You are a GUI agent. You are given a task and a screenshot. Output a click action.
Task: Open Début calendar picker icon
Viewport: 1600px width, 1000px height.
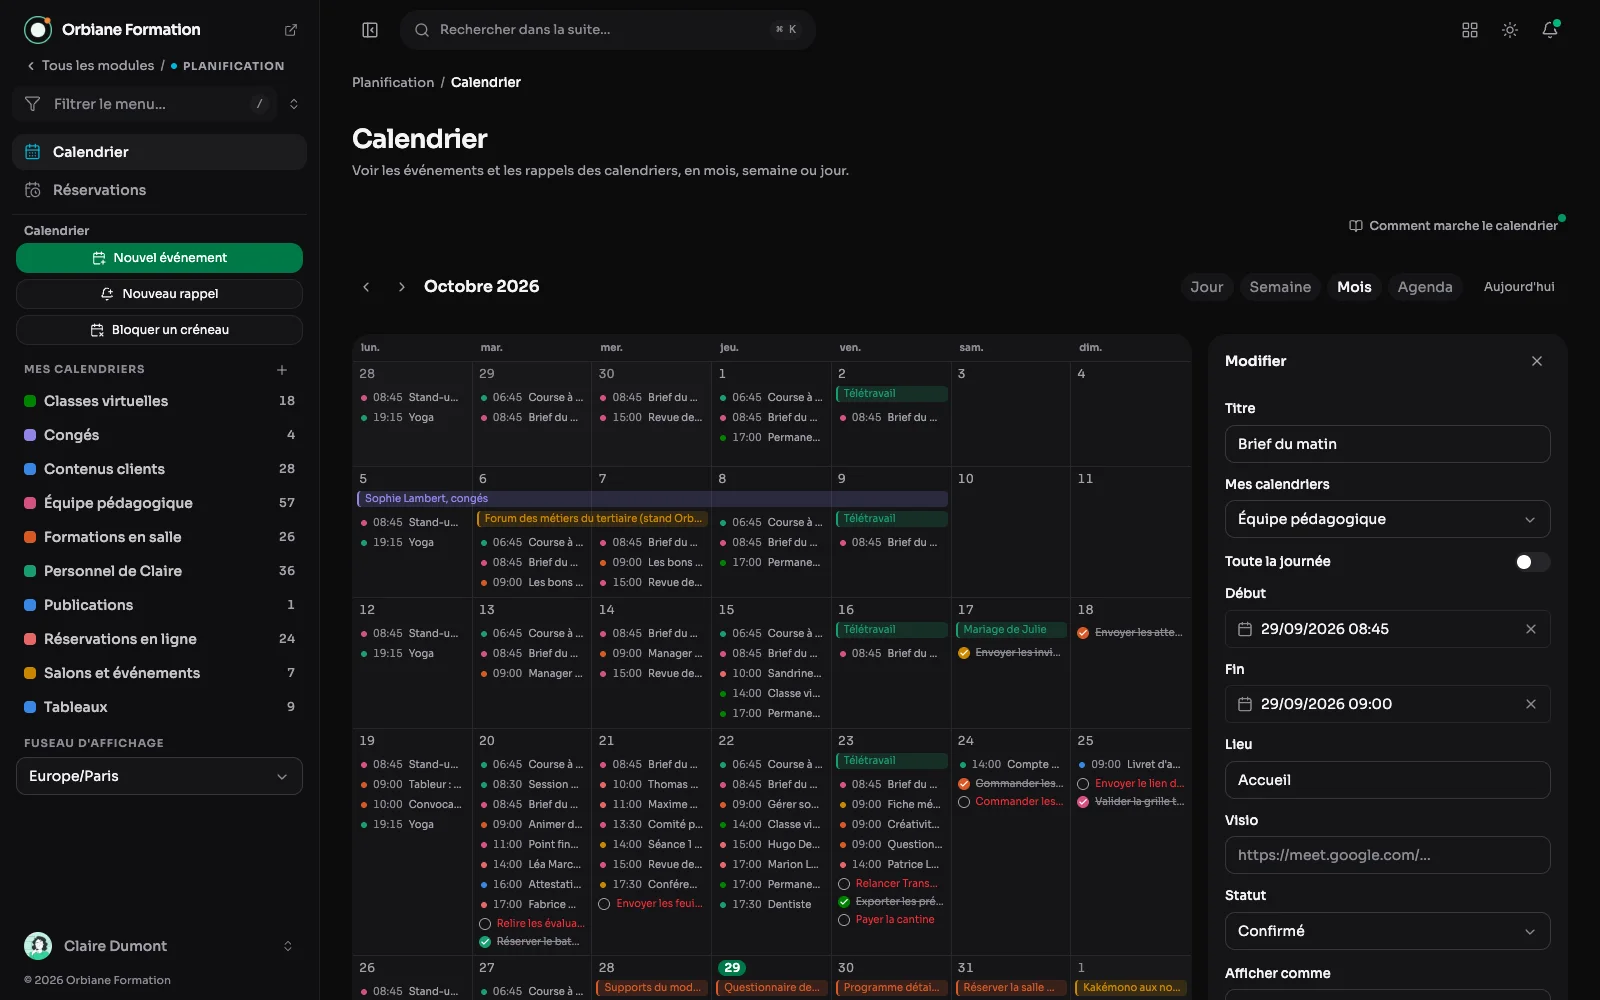(x=1245, y=629)
